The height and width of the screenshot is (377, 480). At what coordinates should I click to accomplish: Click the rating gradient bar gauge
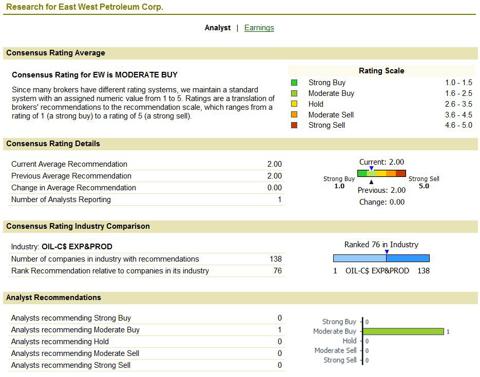click(x=382, y=173)
